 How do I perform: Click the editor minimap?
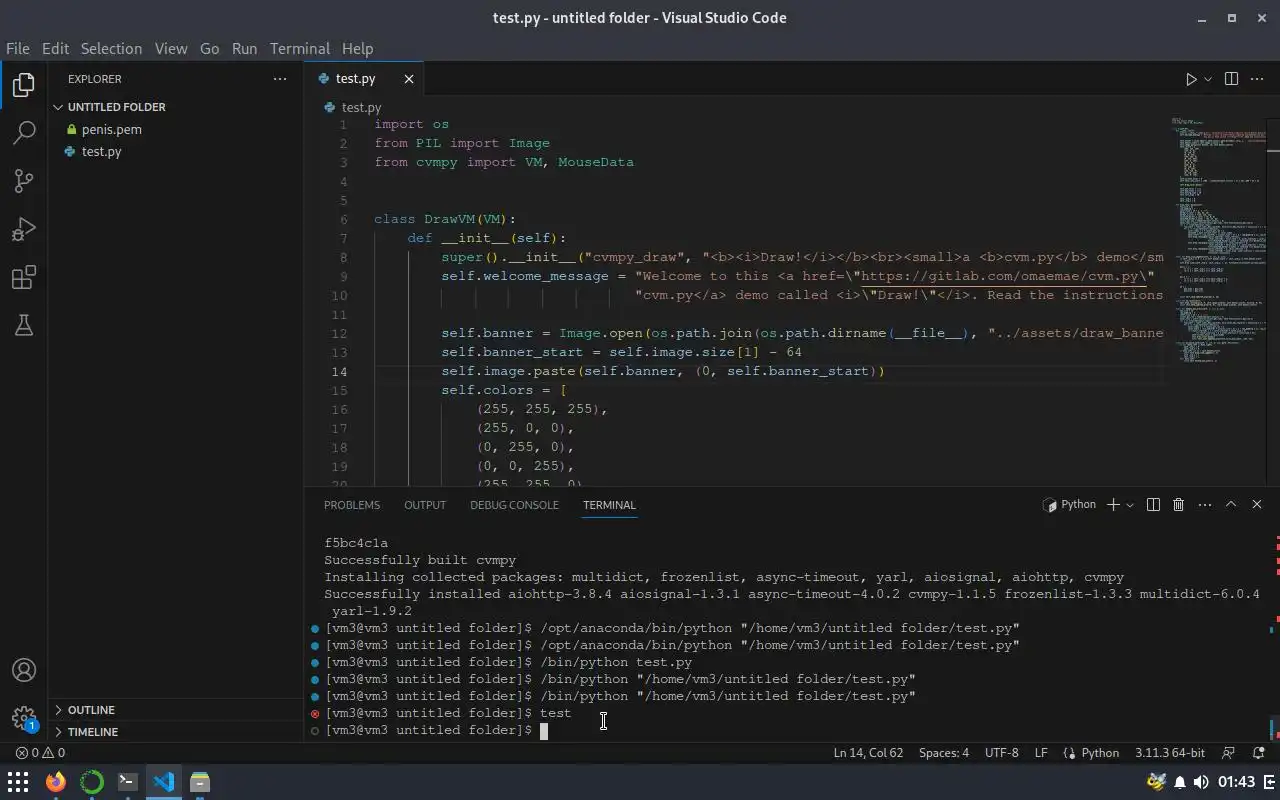[x=1218, y=240]
